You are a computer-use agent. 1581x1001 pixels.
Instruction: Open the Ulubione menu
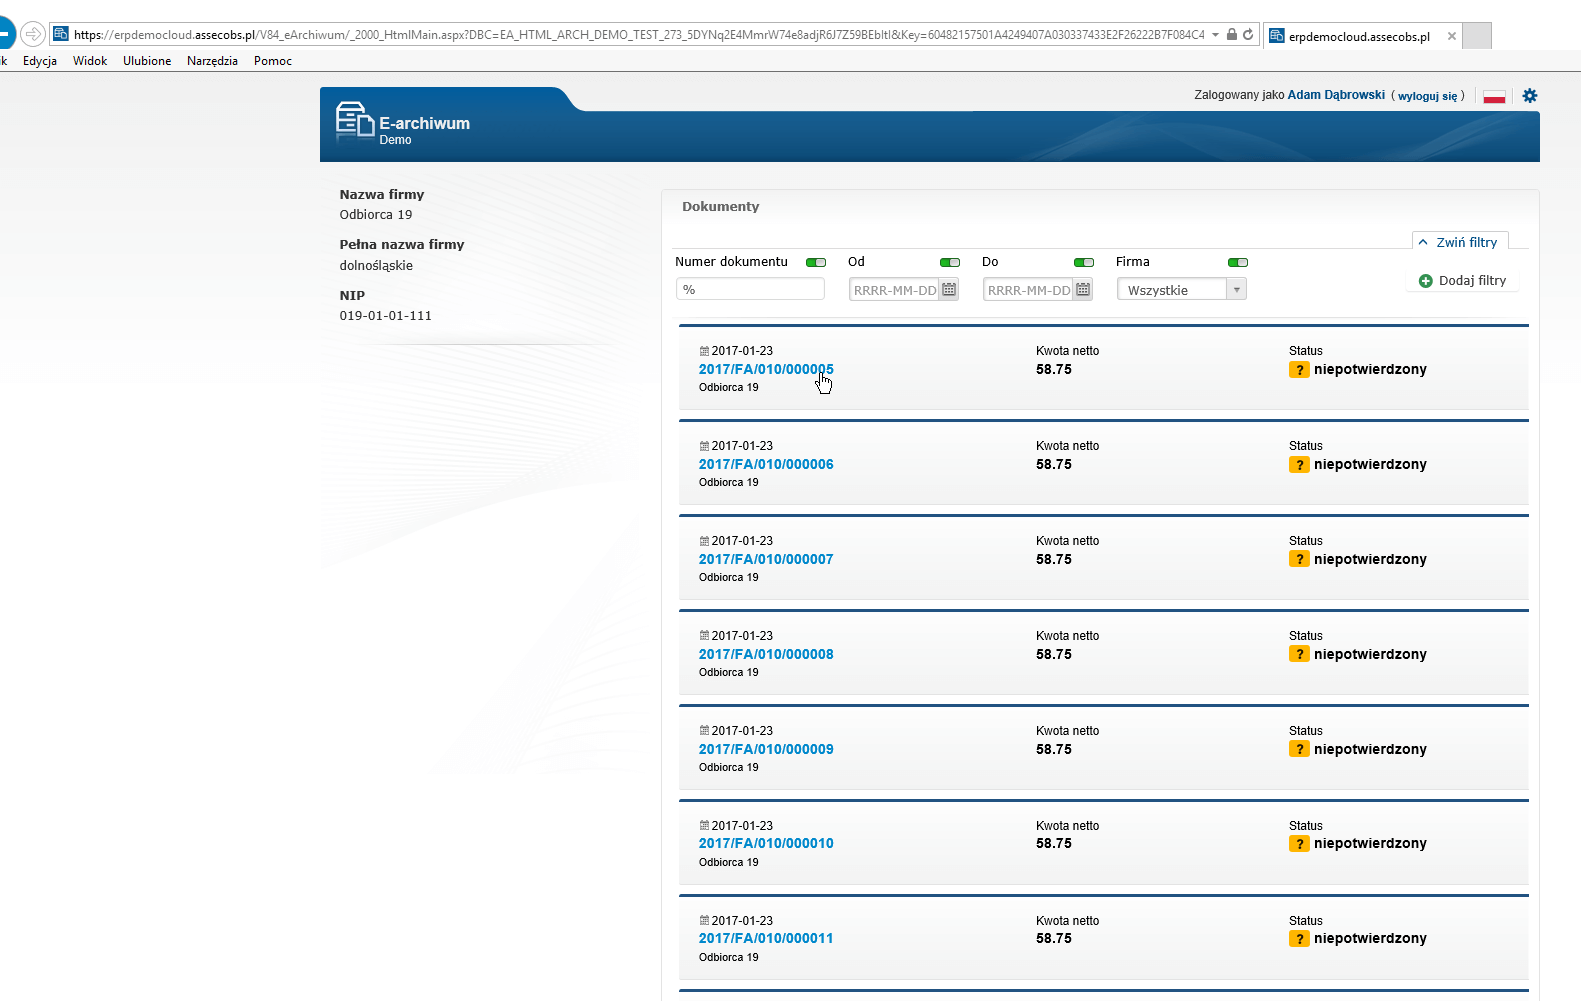click(x=147, y=61)
